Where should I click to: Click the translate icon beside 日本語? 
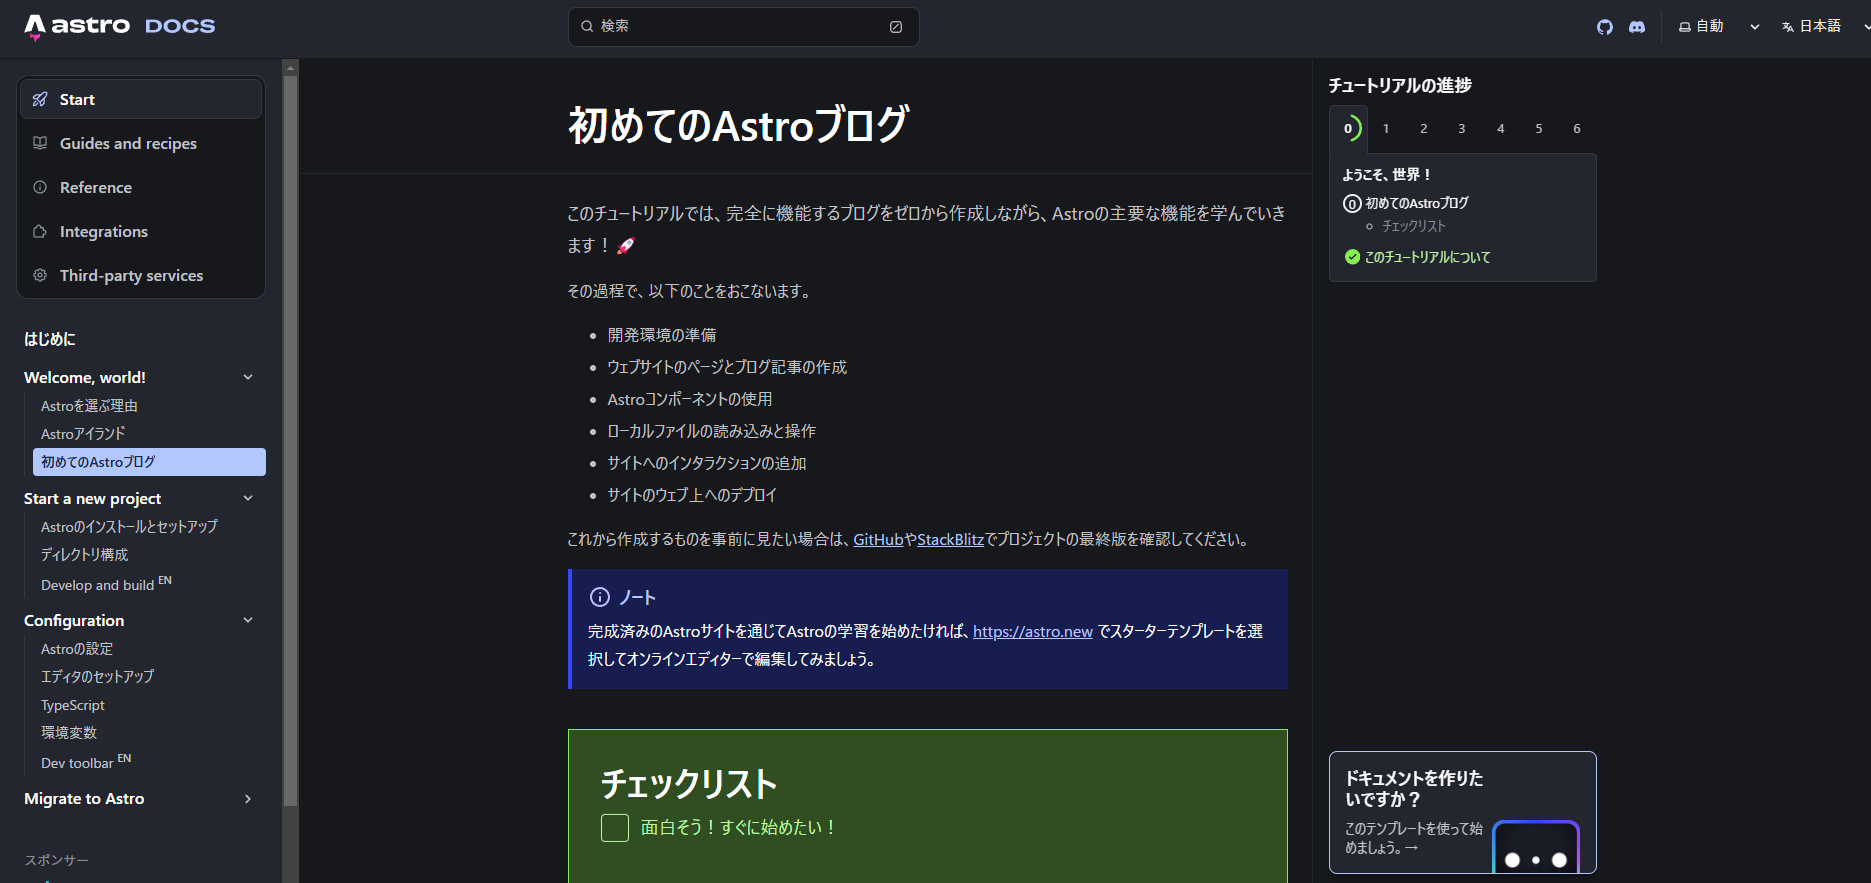coord(1788,27)
